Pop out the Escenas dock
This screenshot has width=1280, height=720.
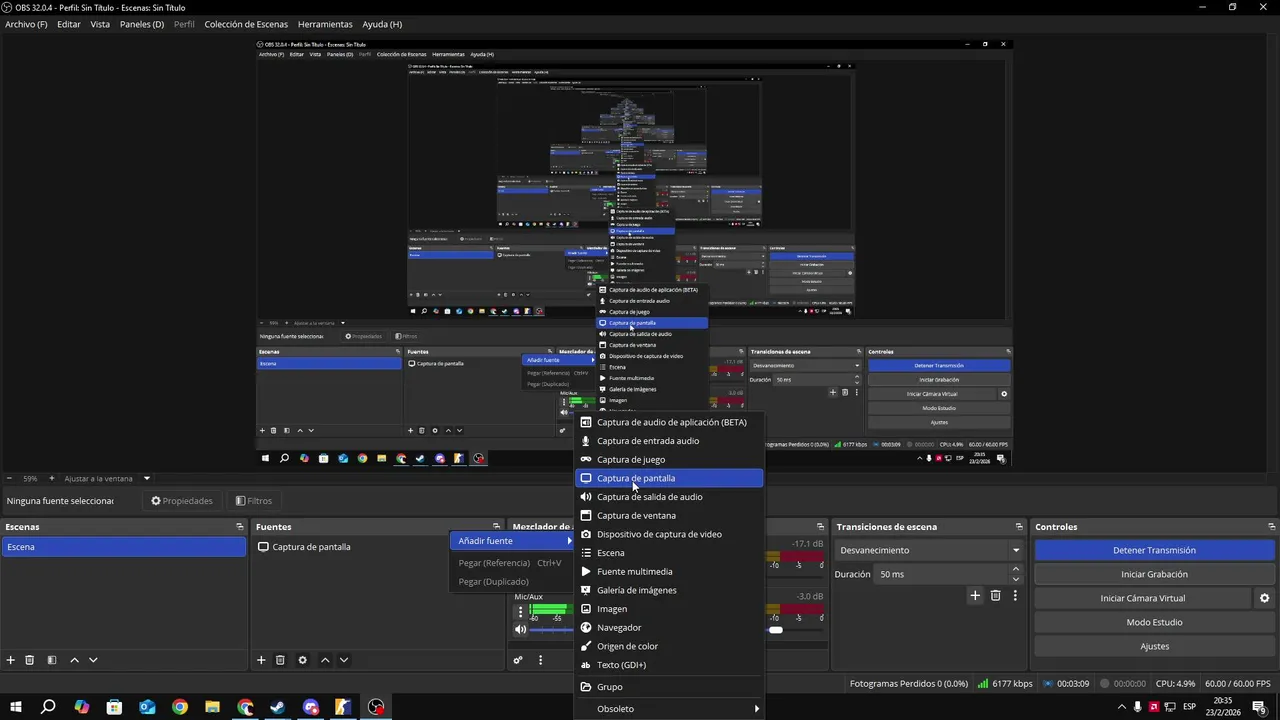(240, 527)
